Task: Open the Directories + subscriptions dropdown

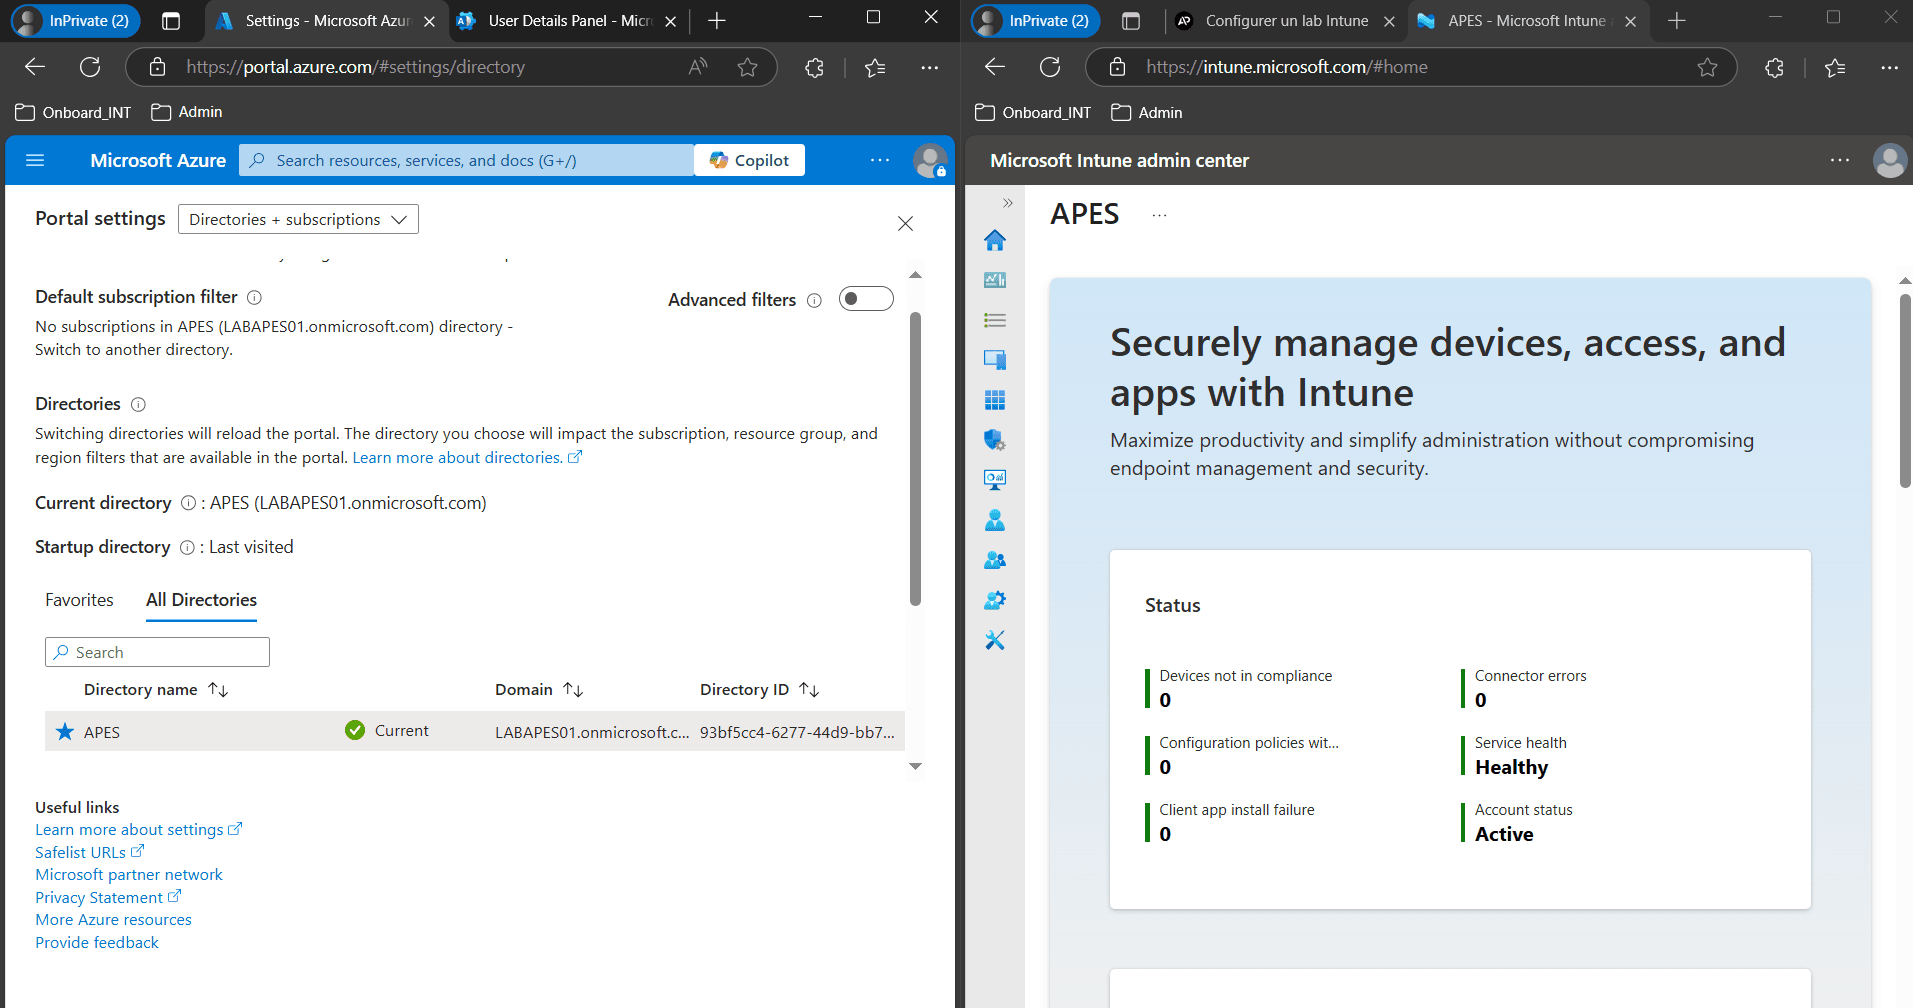Action: pos(298,219)
